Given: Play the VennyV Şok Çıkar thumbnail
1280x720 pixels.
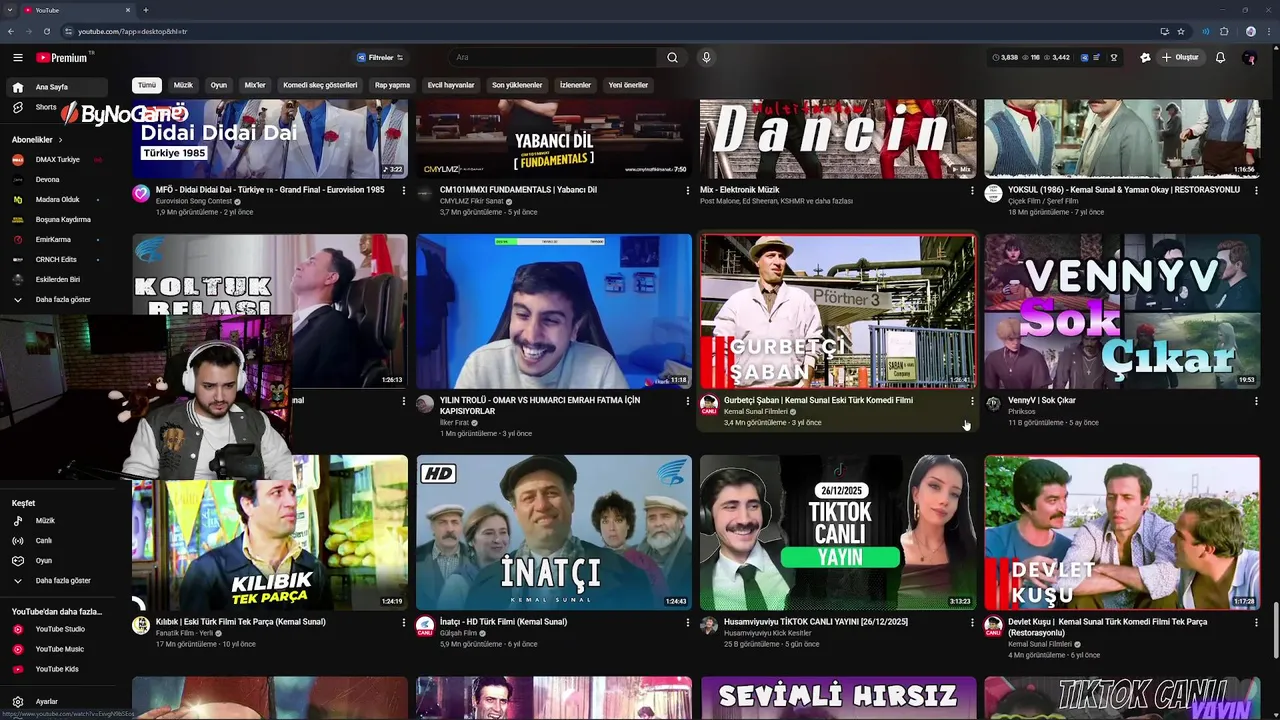Looking at the screenshot, I should point(1122,311).
